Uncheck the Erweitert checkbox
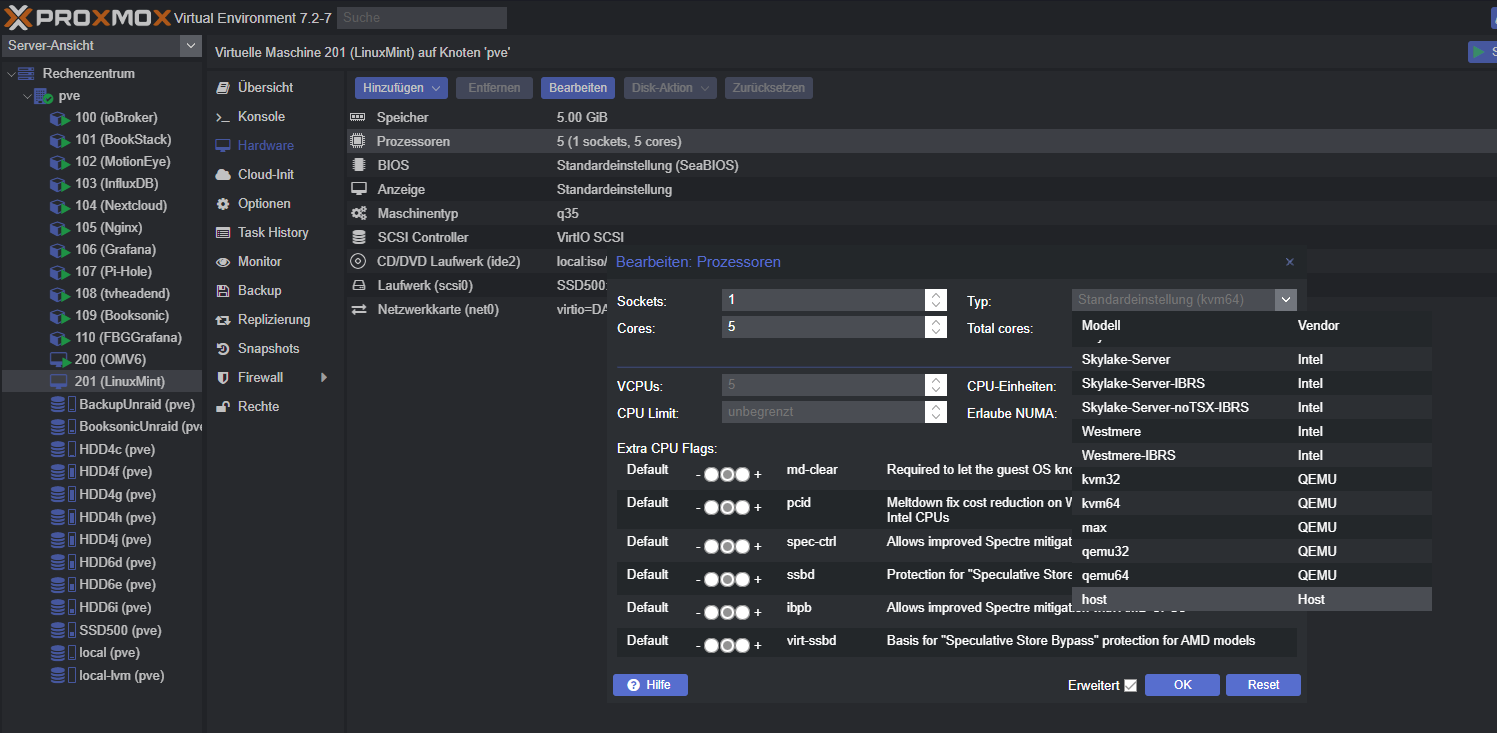Image resolution: width=1497 pixels, height=733 pixels. [1130, 685]
